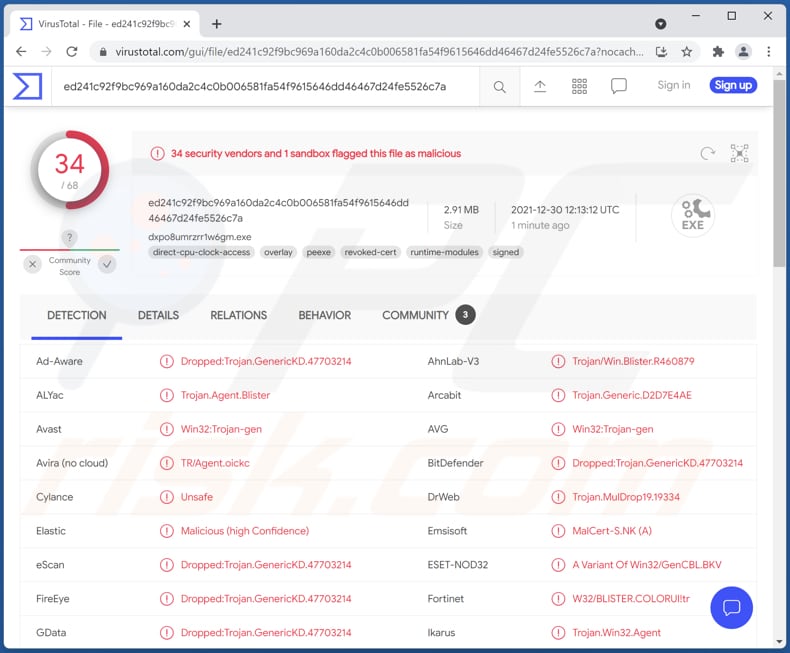
Task: Click the Sign up button
Action: 733,85
